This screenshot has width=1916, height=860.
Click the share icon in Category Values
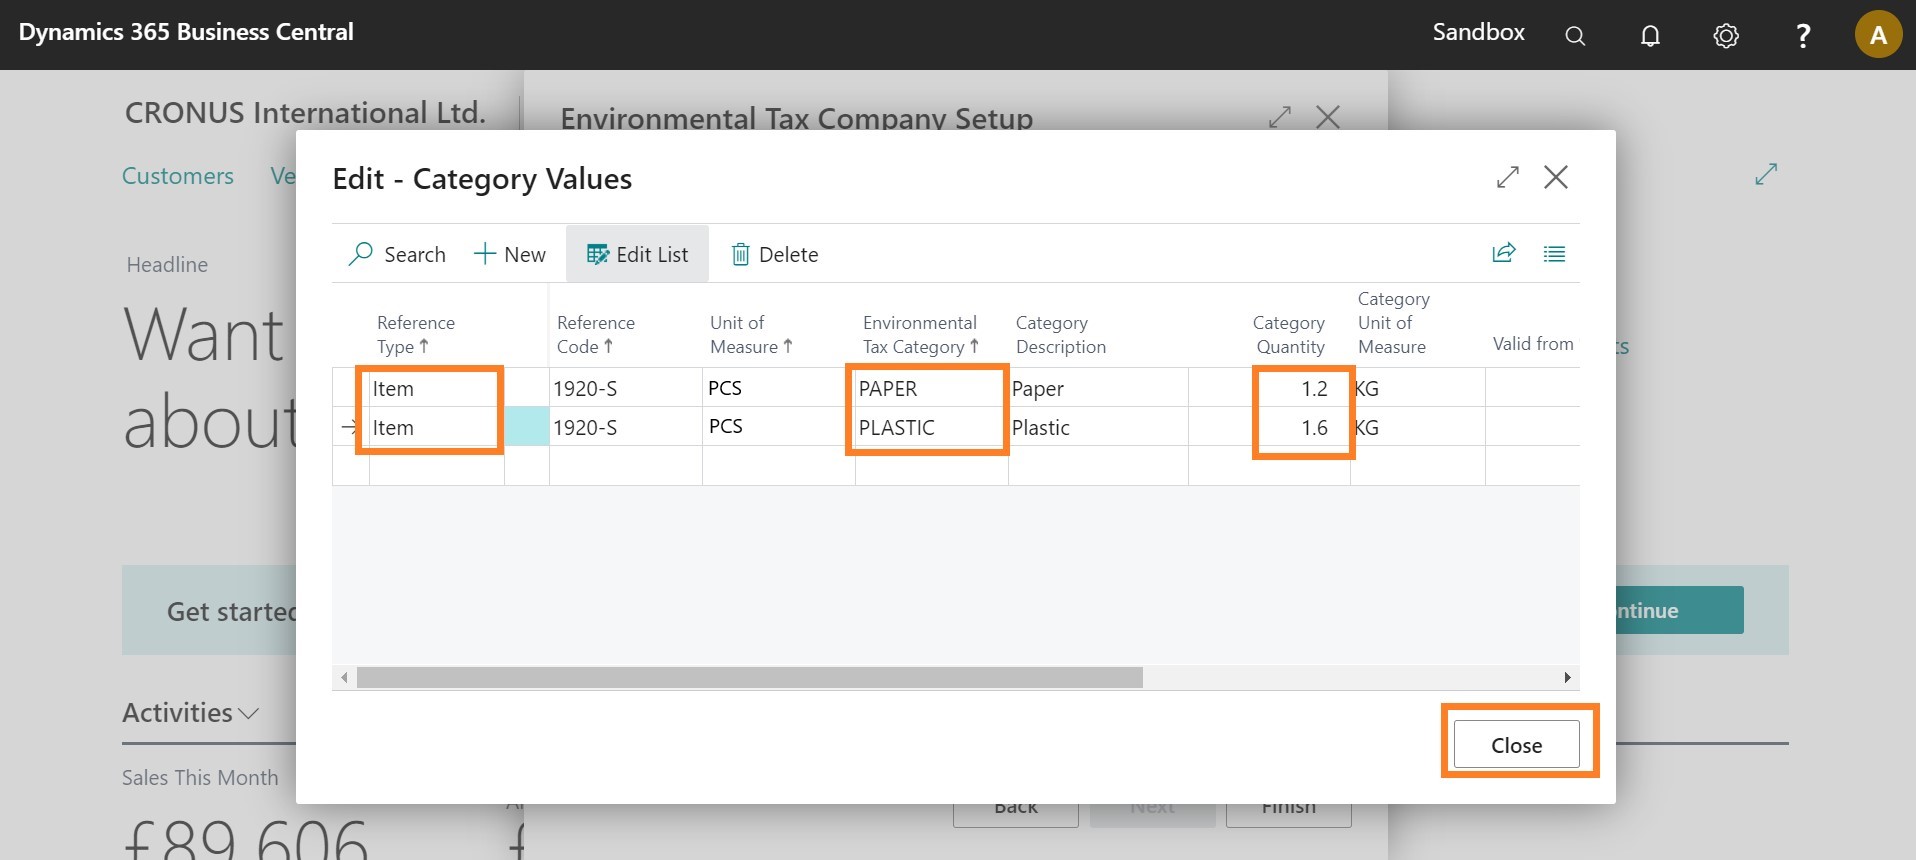coord(1504,253)
